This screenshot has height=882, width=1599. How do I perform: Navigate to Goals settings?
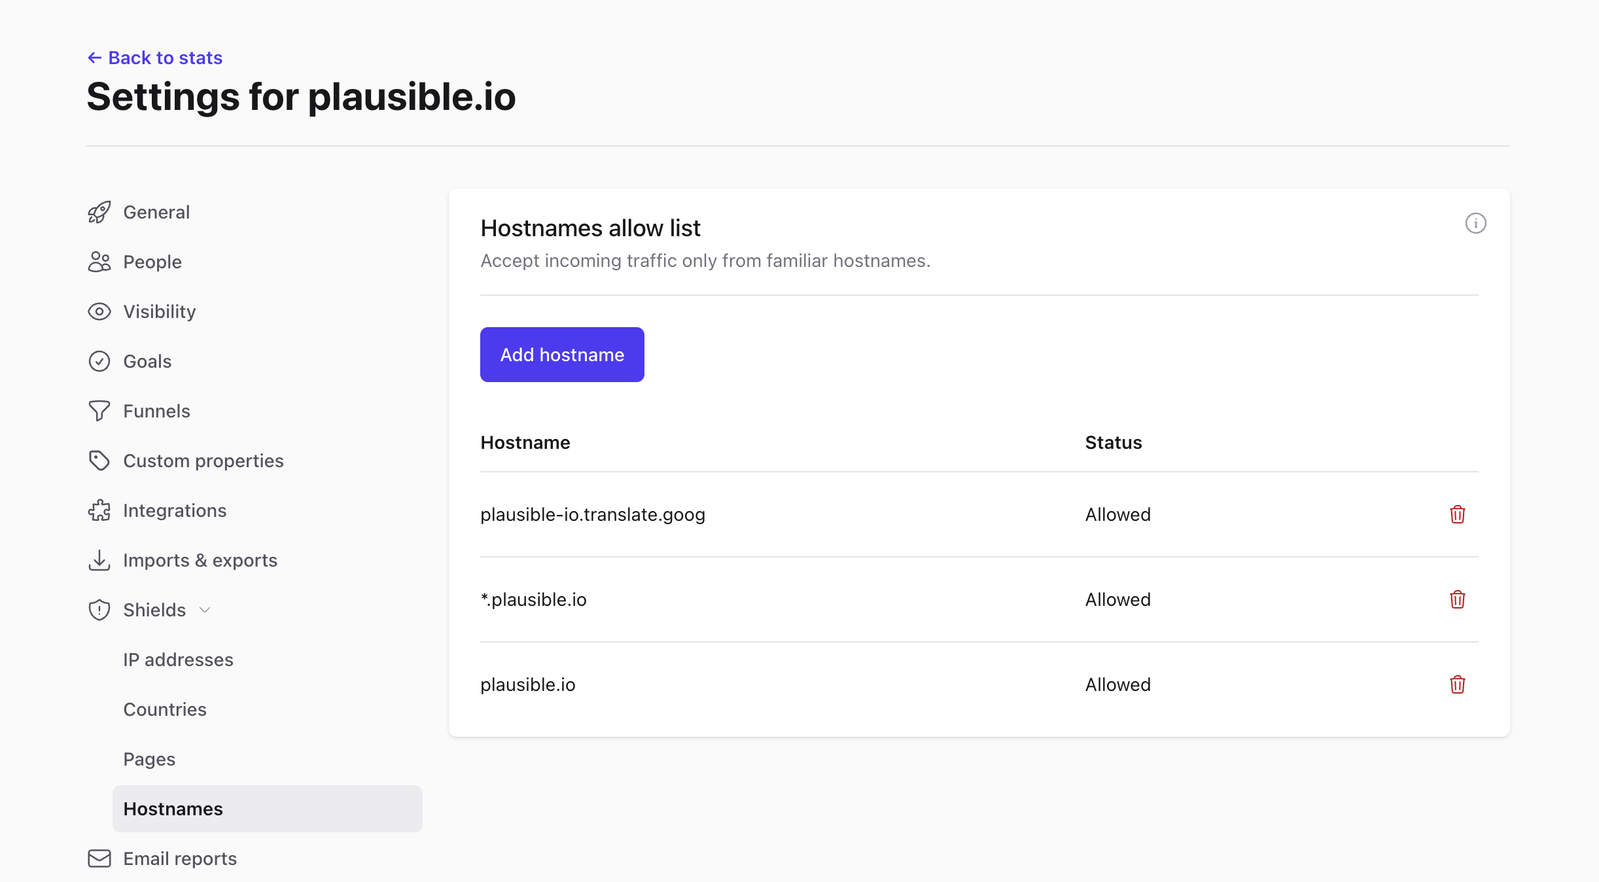click(147, 361)
